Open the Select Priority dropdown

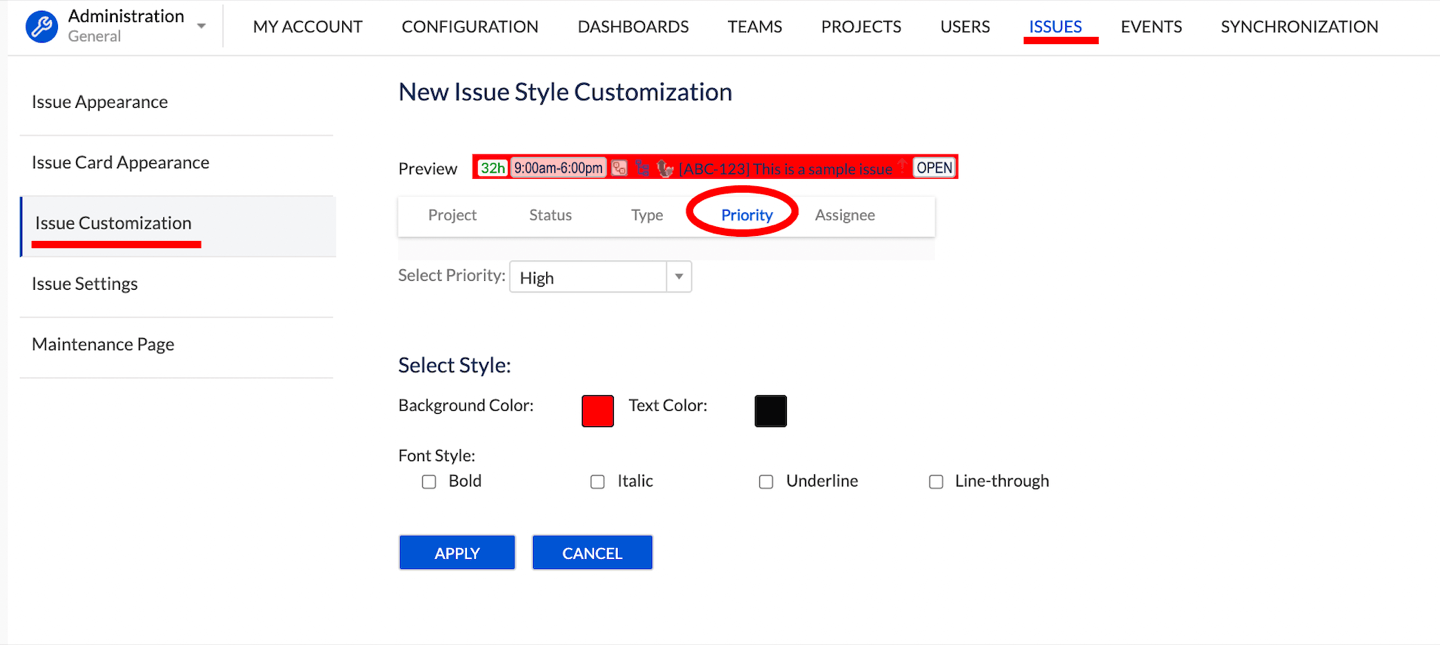[x=600, y=277]
